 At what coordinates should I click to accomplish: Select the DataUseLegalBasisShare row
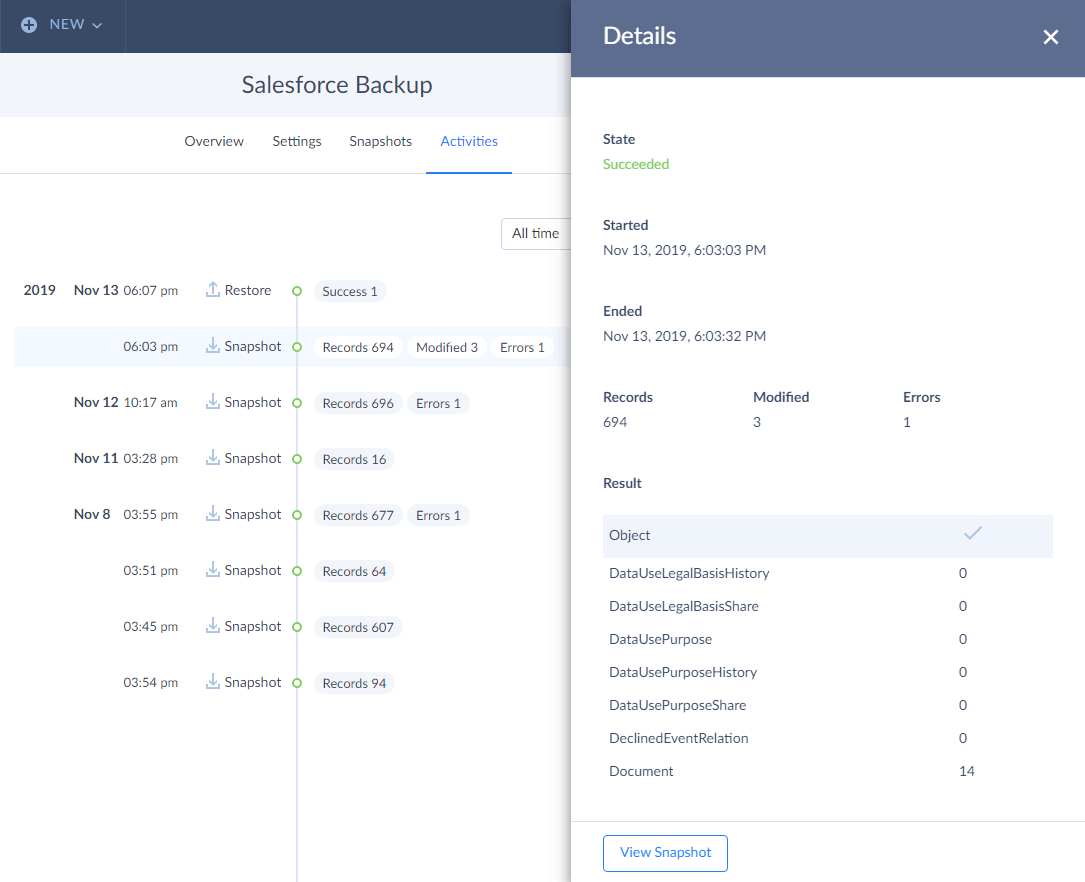(x=828, y=607)
